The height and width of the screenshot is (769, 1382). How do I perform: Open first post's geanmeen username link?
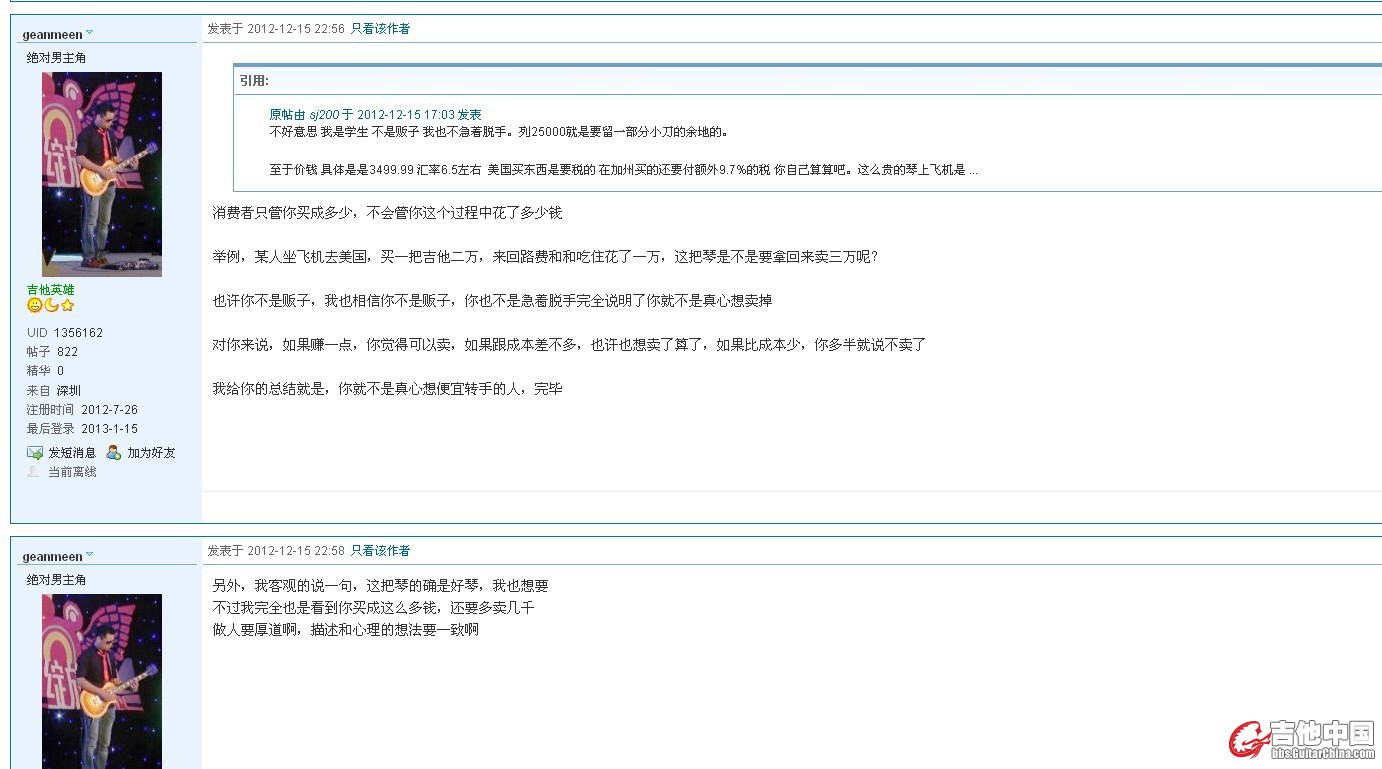tap(52, 35)
